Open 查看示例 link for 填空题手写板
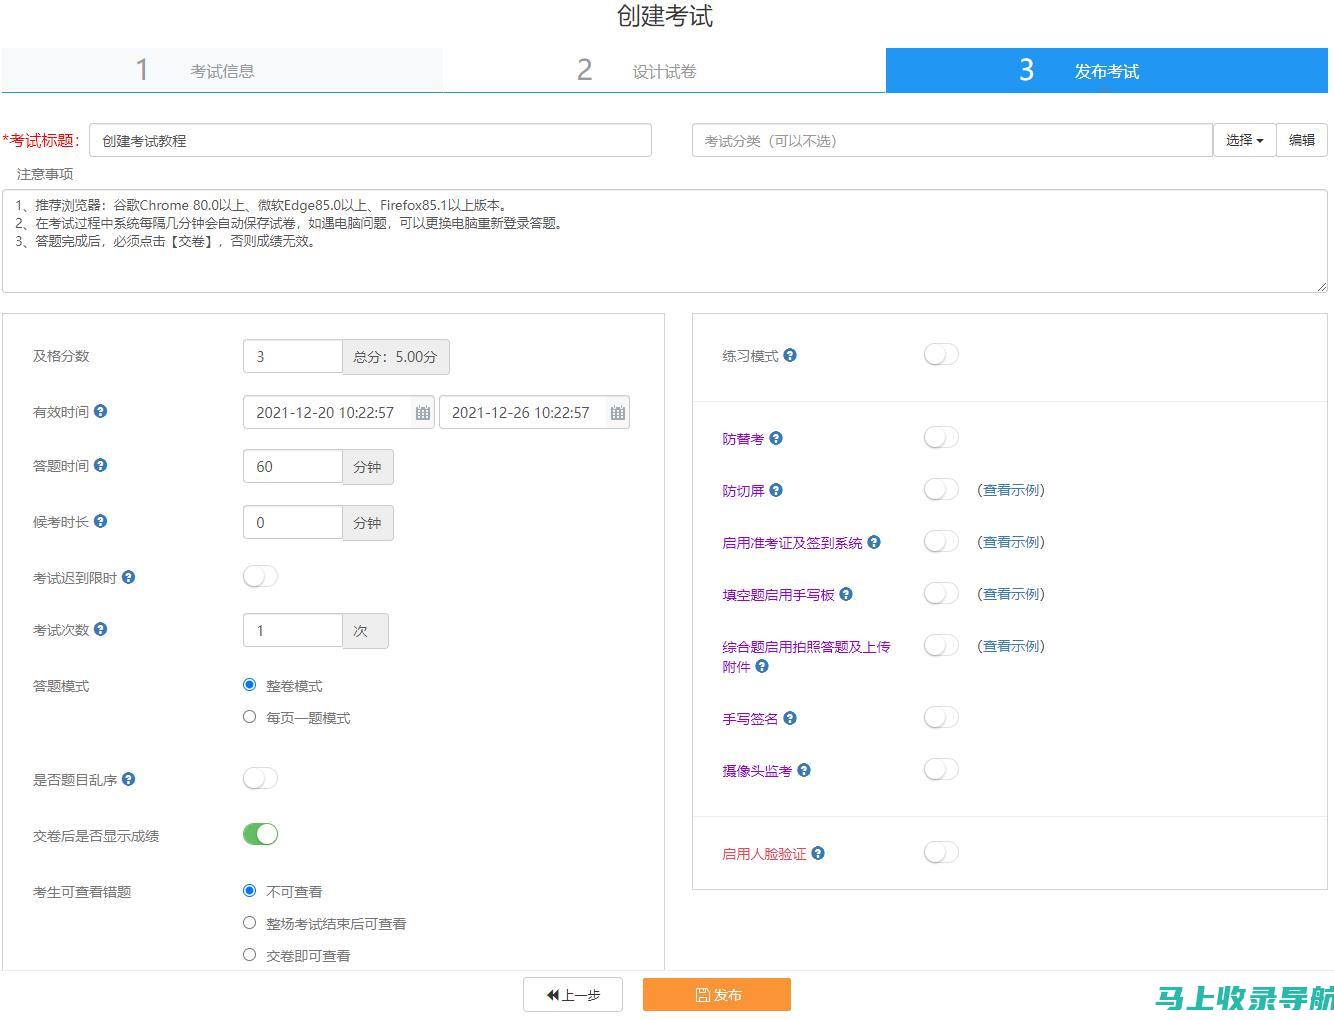The height and width of the screenshot is (1020, 1334). coord(1011,594)
